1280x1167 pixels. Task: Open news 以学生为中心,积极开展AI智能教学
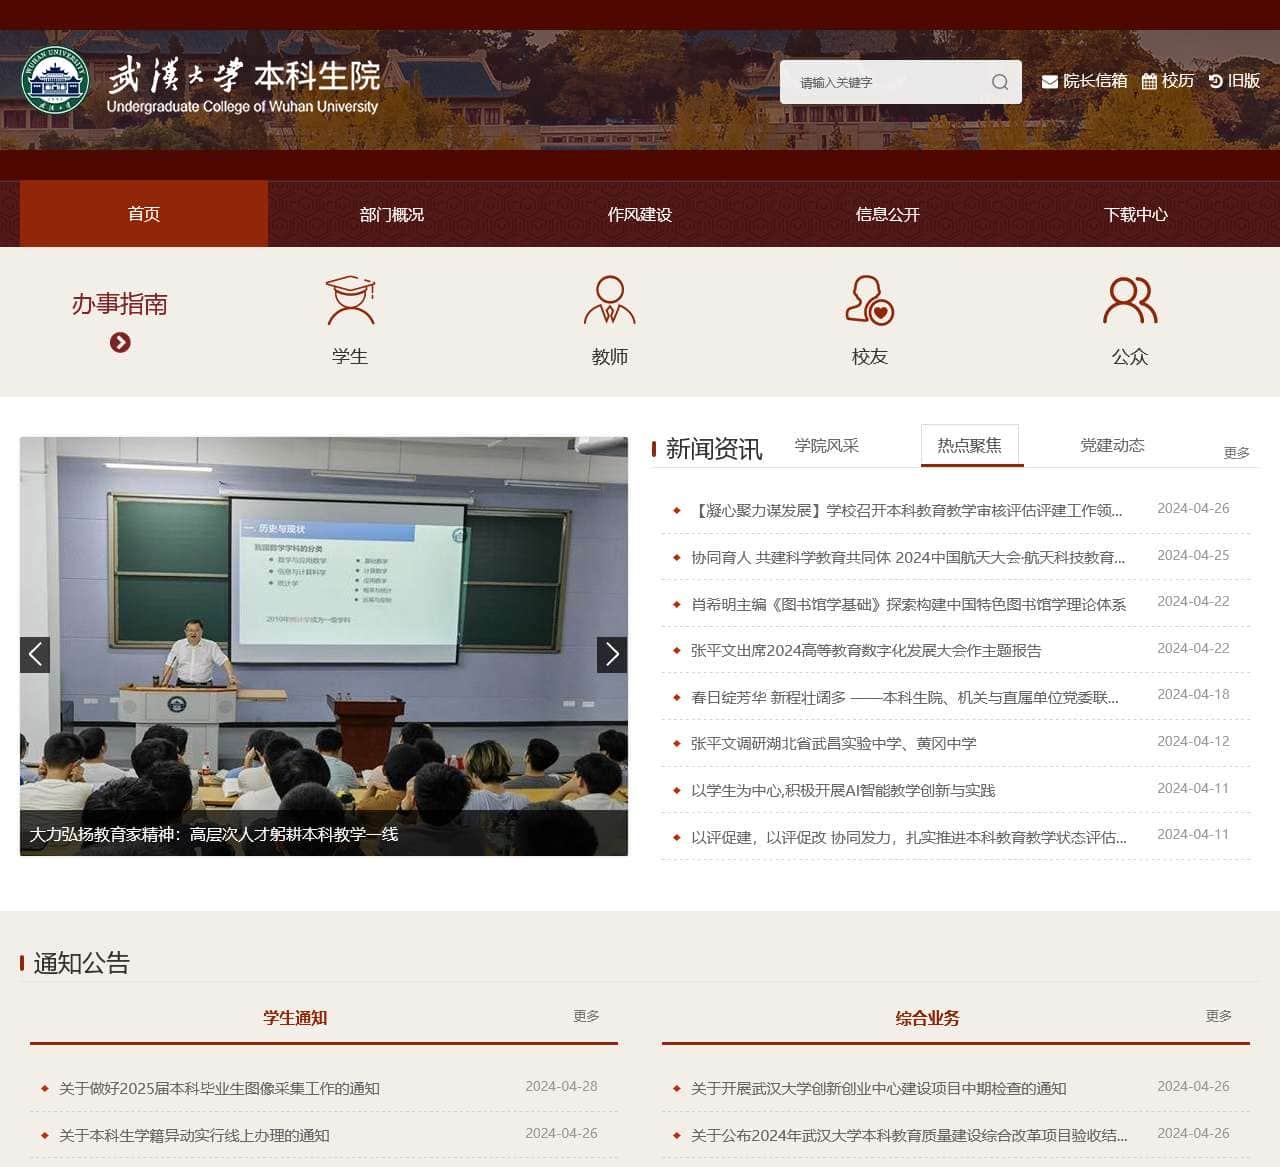click(843, 791)
